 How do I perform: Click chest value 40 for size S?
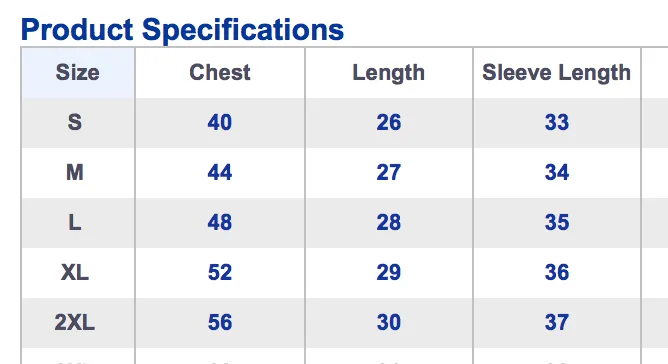[x=220, y=122]
